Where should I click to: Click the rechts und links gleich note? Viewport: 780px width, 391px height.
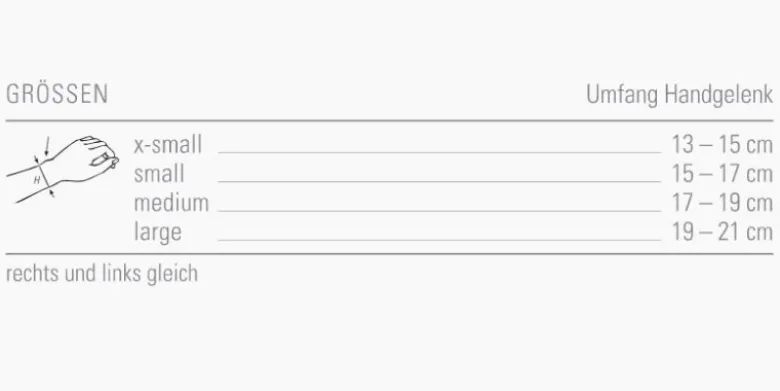[102, 274]
